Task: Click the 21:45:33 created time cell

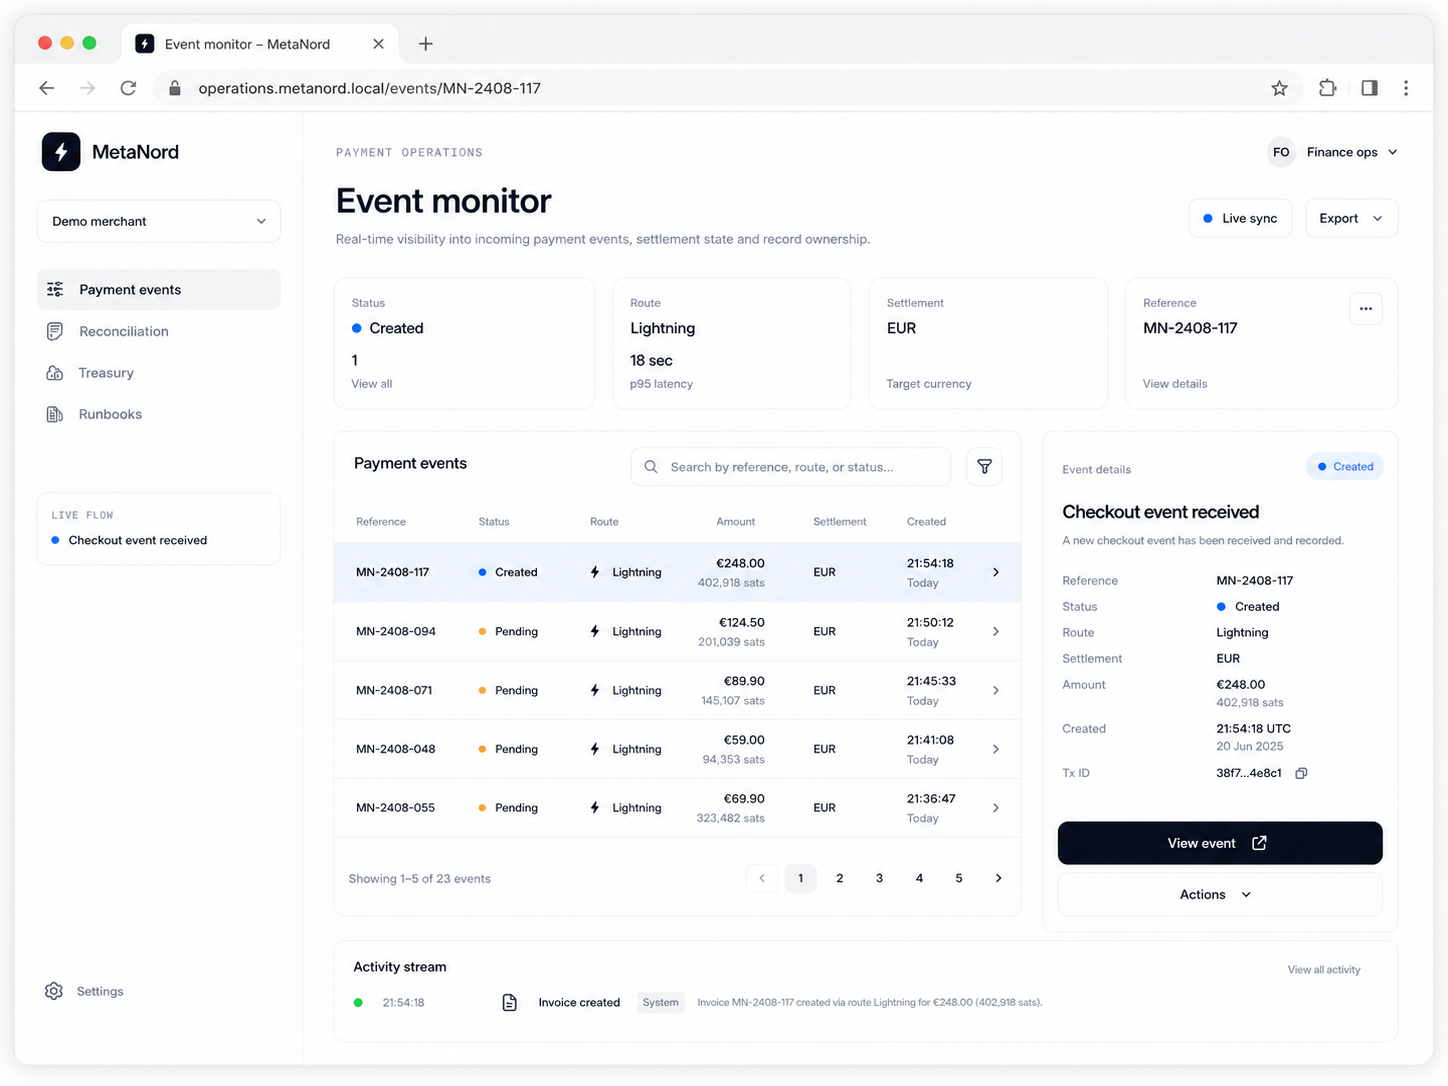Action: 931,681
